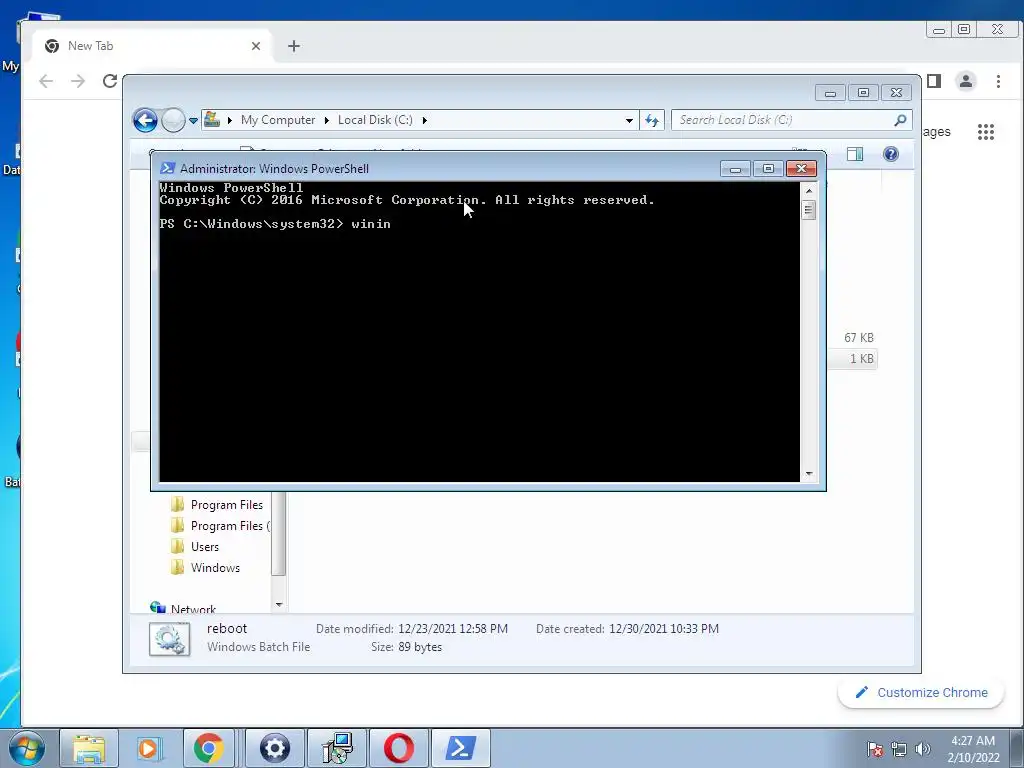Select My Computer in the breadcrumb
This screenshot has height=768, width=1024.
[278, 120]
